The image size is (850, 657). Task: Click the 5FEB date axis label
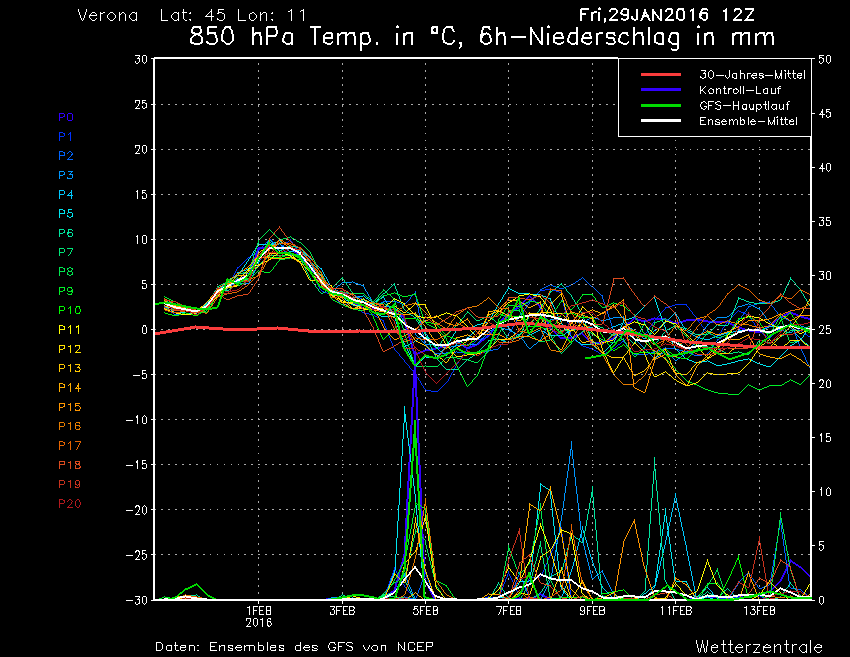click(x=426, y=611)
